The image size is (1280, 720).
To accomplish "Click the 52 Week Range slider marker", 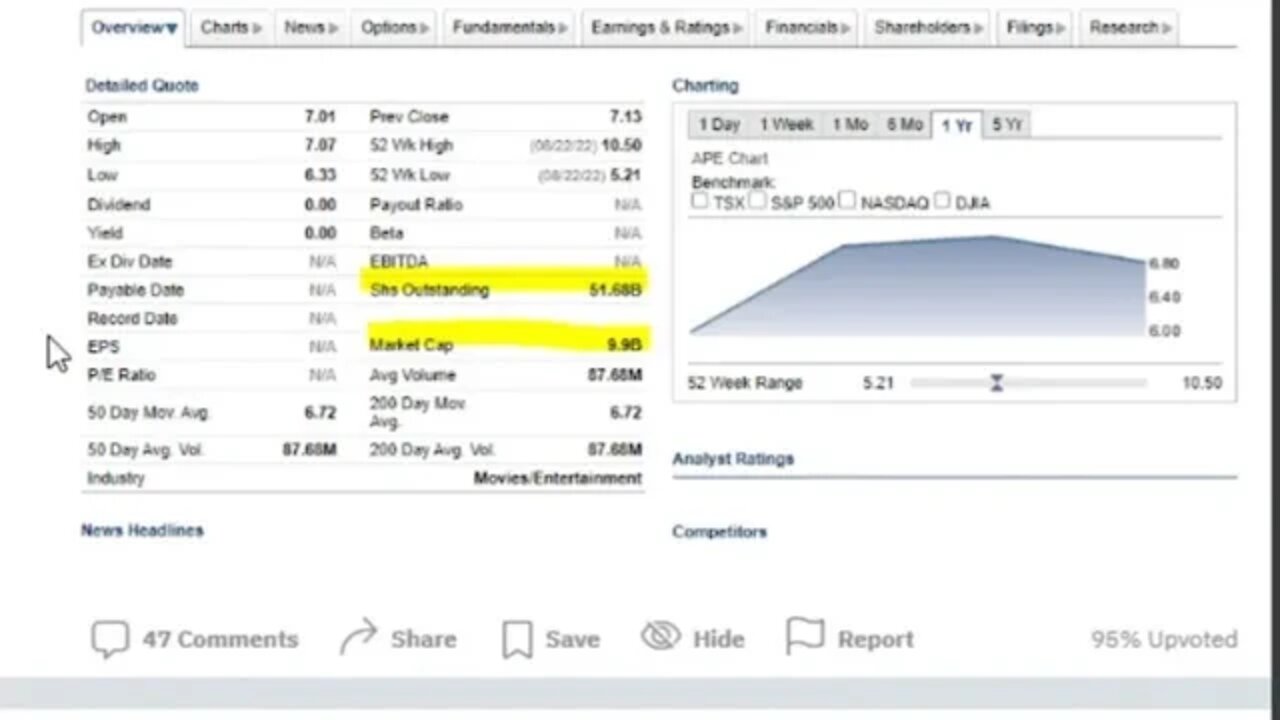I will [x=996, y=383].
